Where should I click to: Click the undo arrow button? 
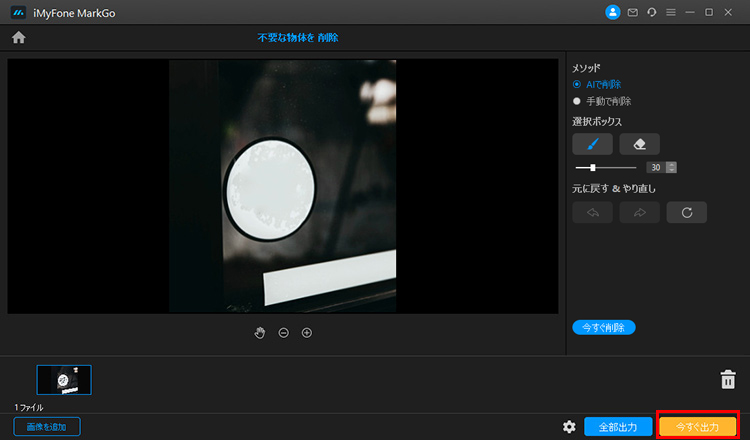coord(592,212)
